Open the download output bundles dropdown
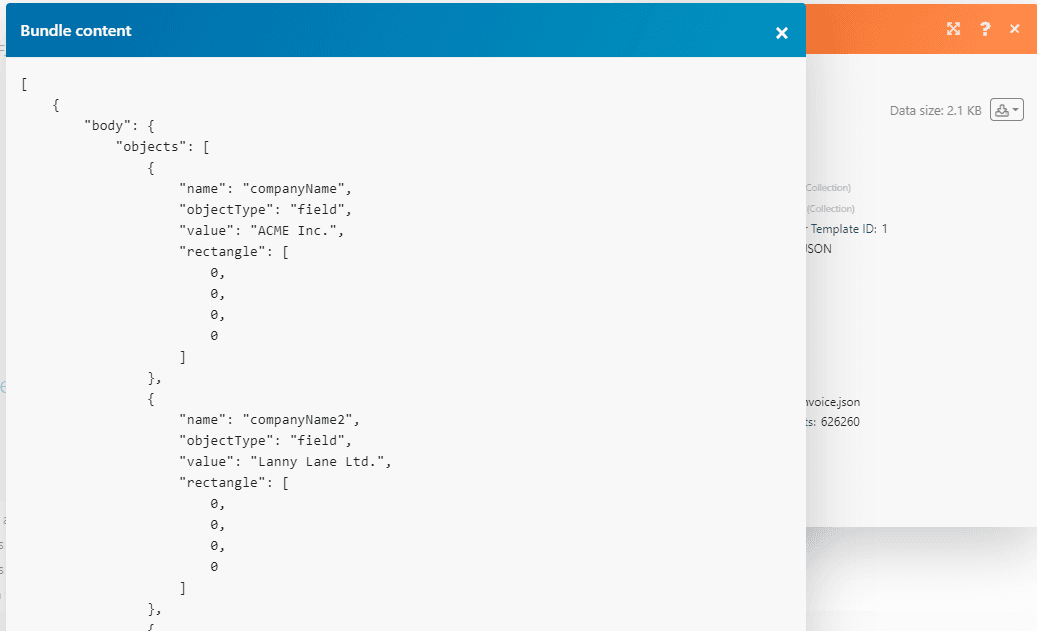The image size is (1037, 631). (1006, 110)
